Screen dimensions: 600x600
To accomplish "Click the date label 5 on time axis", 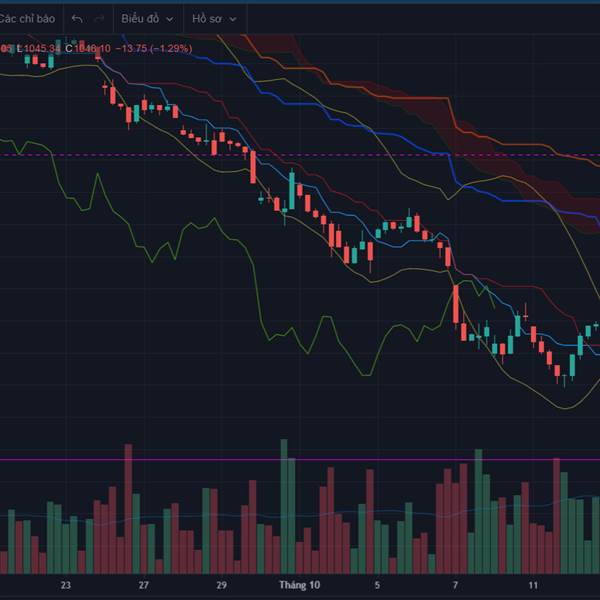I will click(377, 585).
